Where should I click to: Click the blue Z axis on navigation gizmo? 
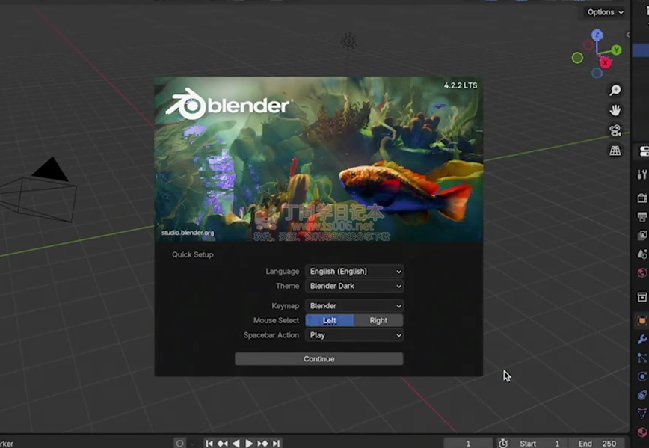point(597,35)
